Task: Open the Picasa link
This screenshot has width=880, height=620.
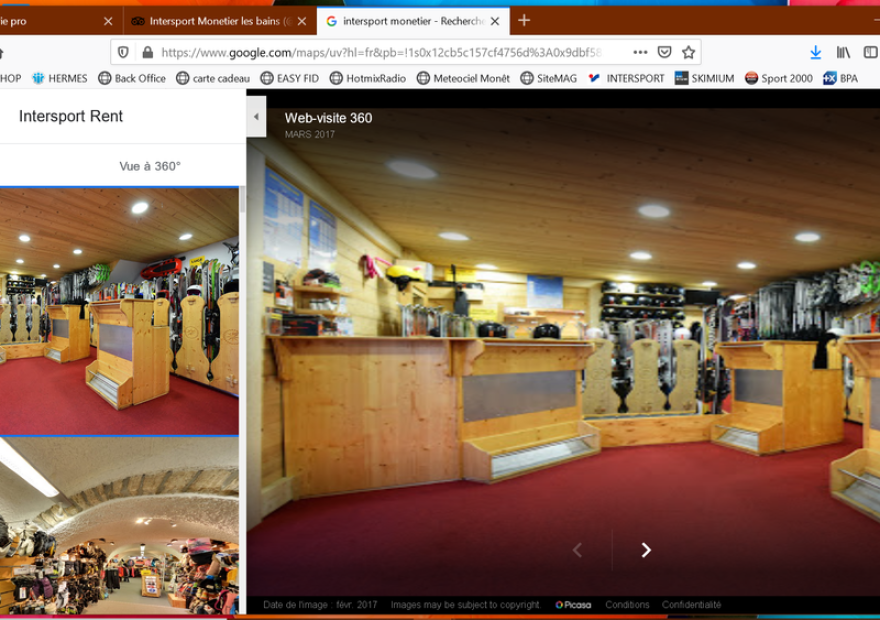Action: [573, 605]
